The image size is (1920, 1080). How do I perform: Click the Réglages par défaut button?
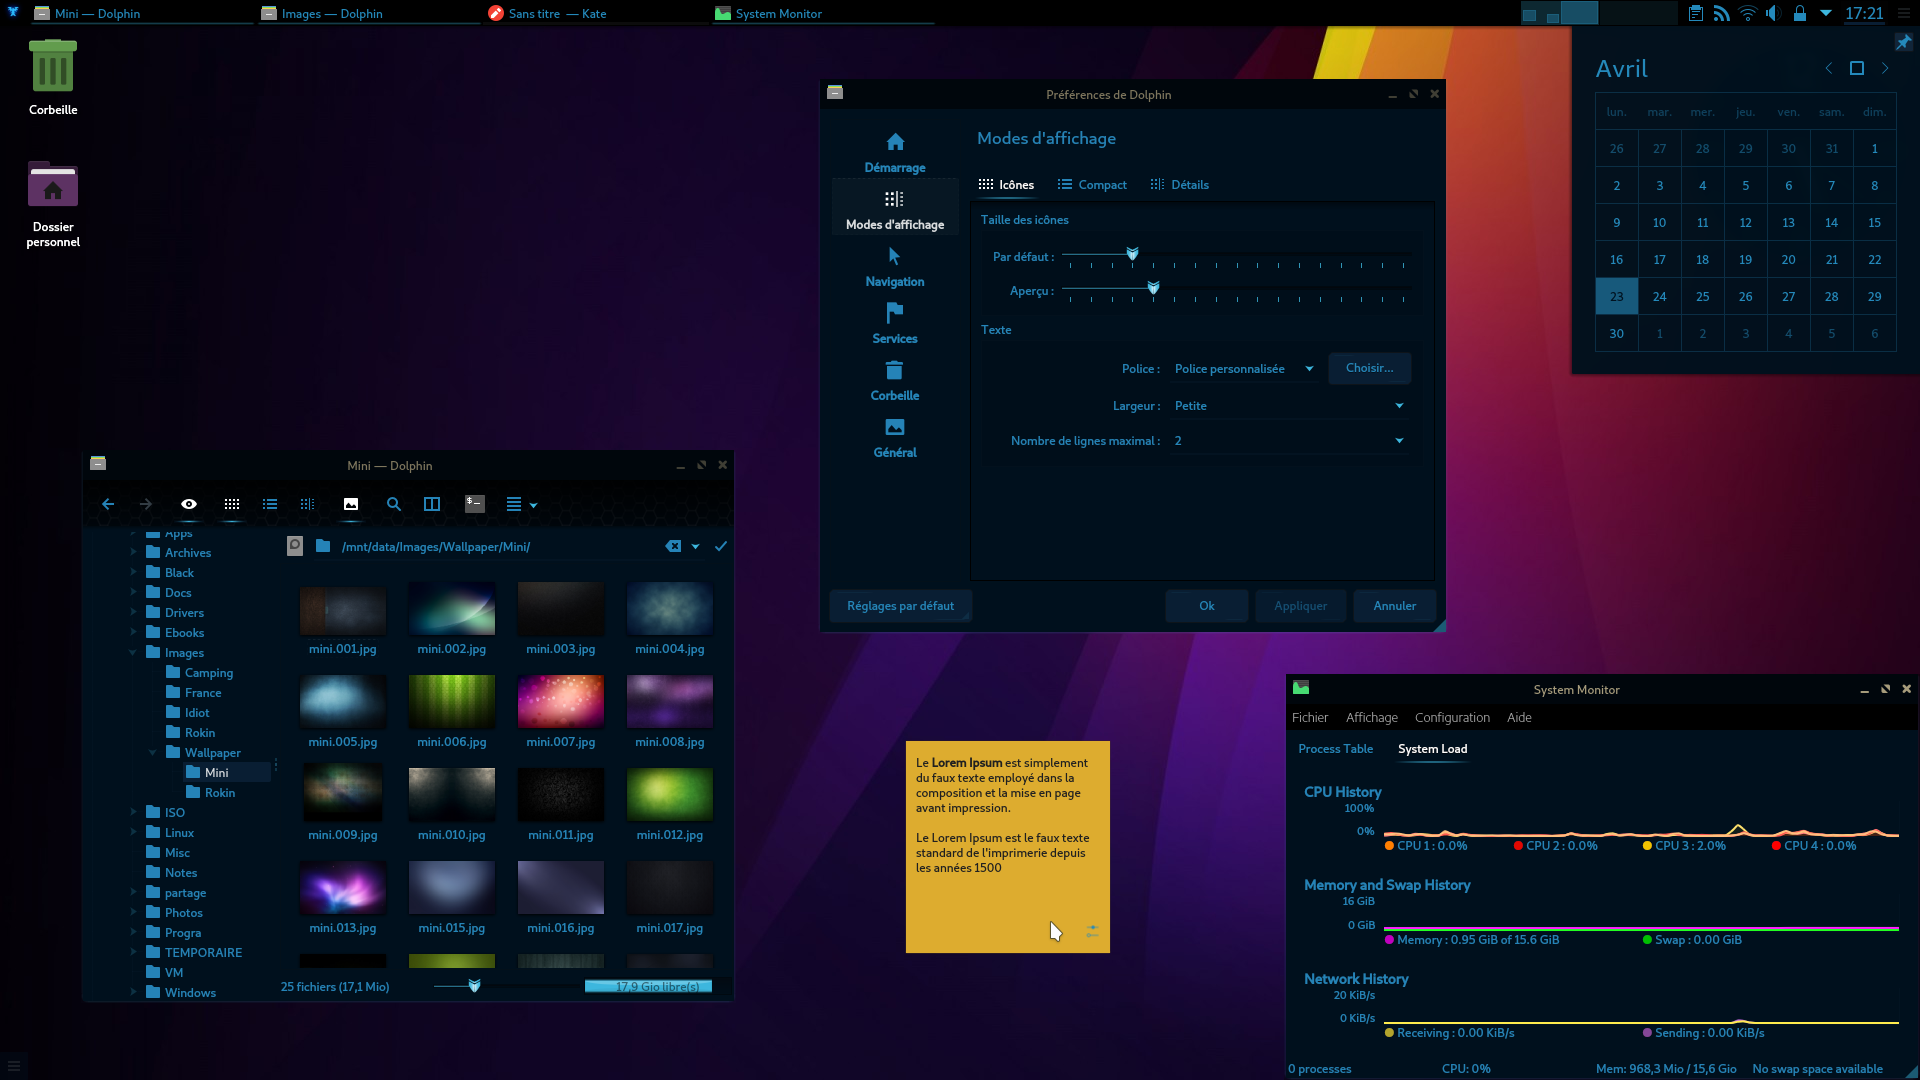900,606
